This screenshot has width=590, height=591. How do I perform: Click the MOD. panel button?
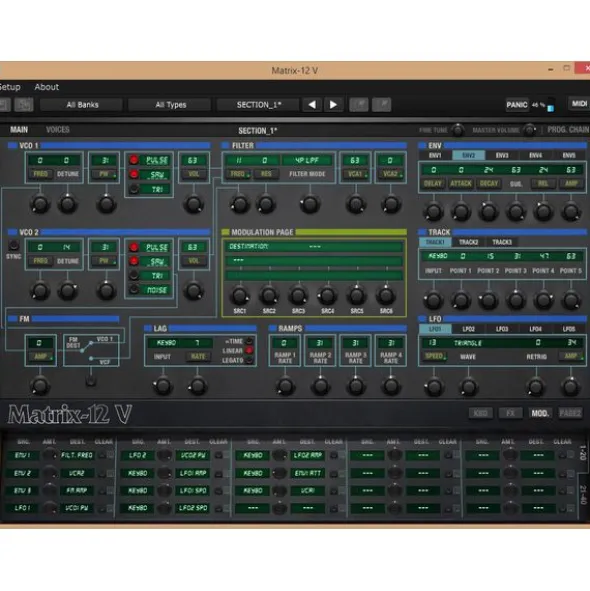540,413
